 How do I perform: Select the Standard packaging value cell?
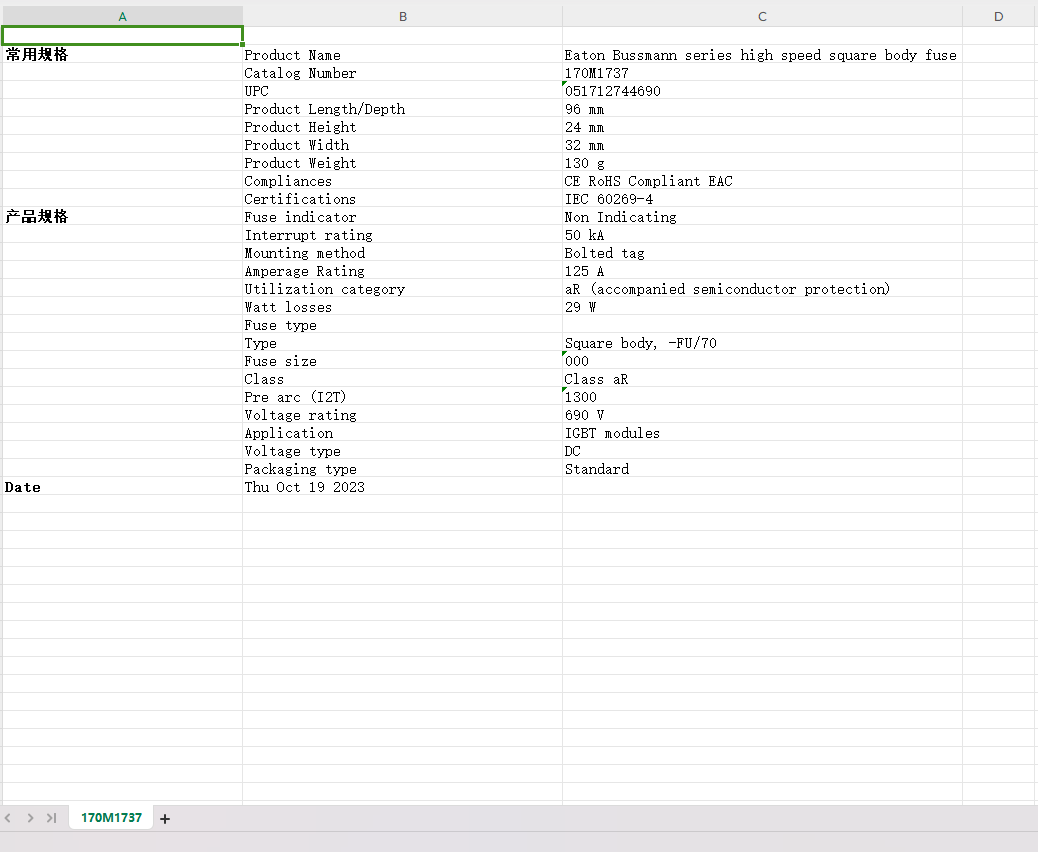[x=762, y=469]
